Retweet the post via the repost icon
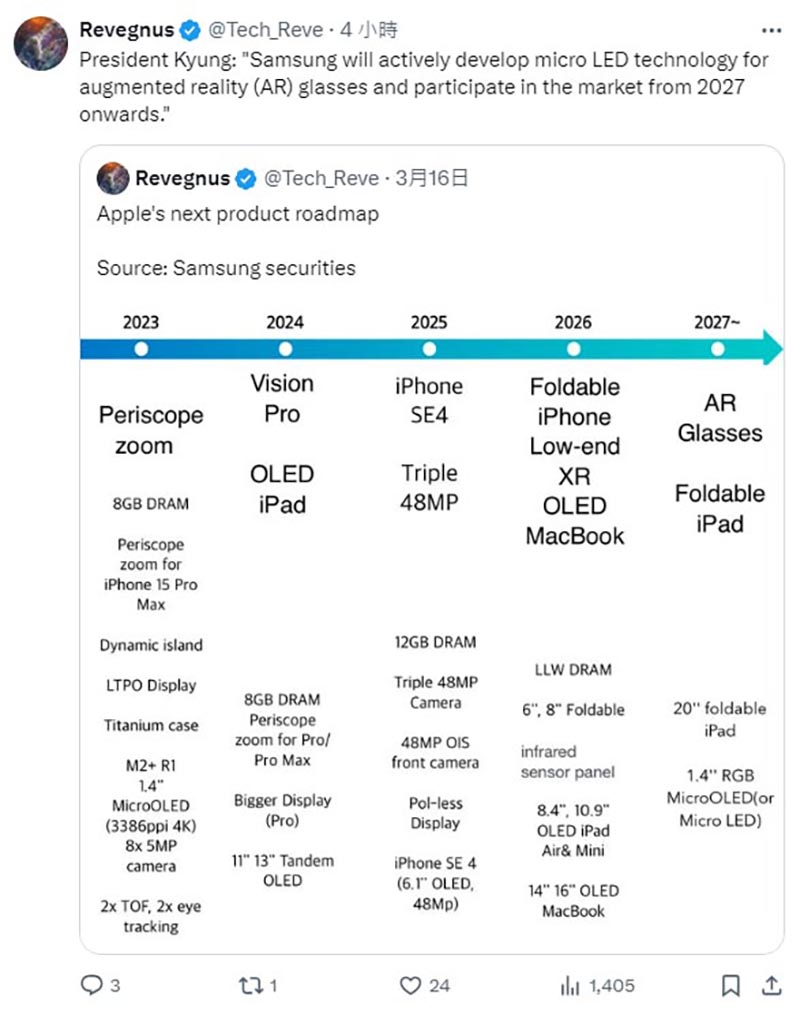 click(x=250, y=985)
